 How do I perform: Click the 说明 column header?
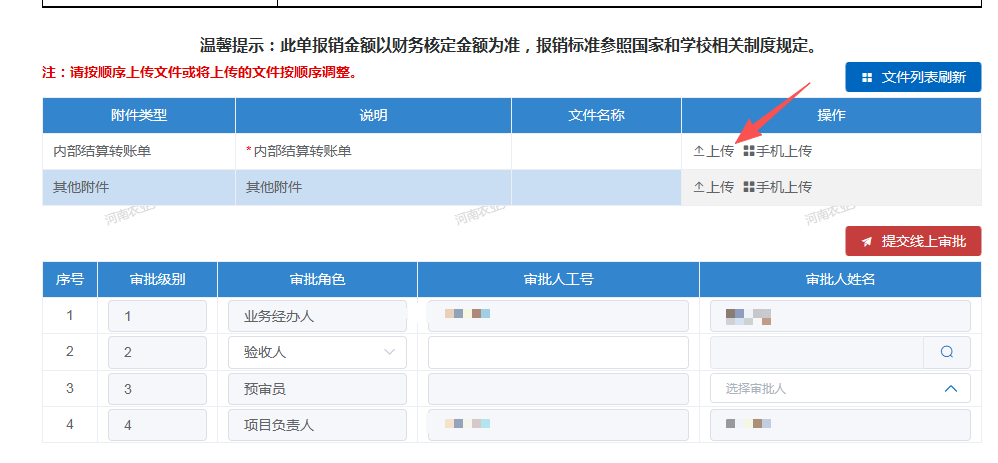[x=373, y=115]
